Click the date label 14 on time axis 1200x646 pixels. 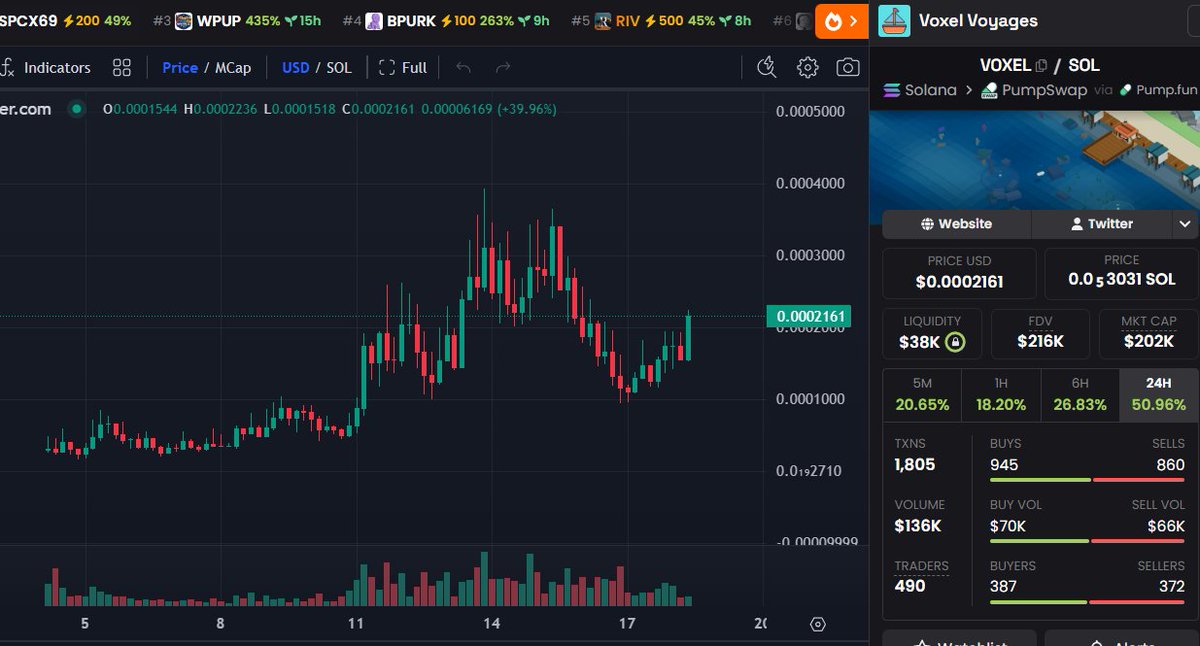pyautogui.click(x=491, y=624)
